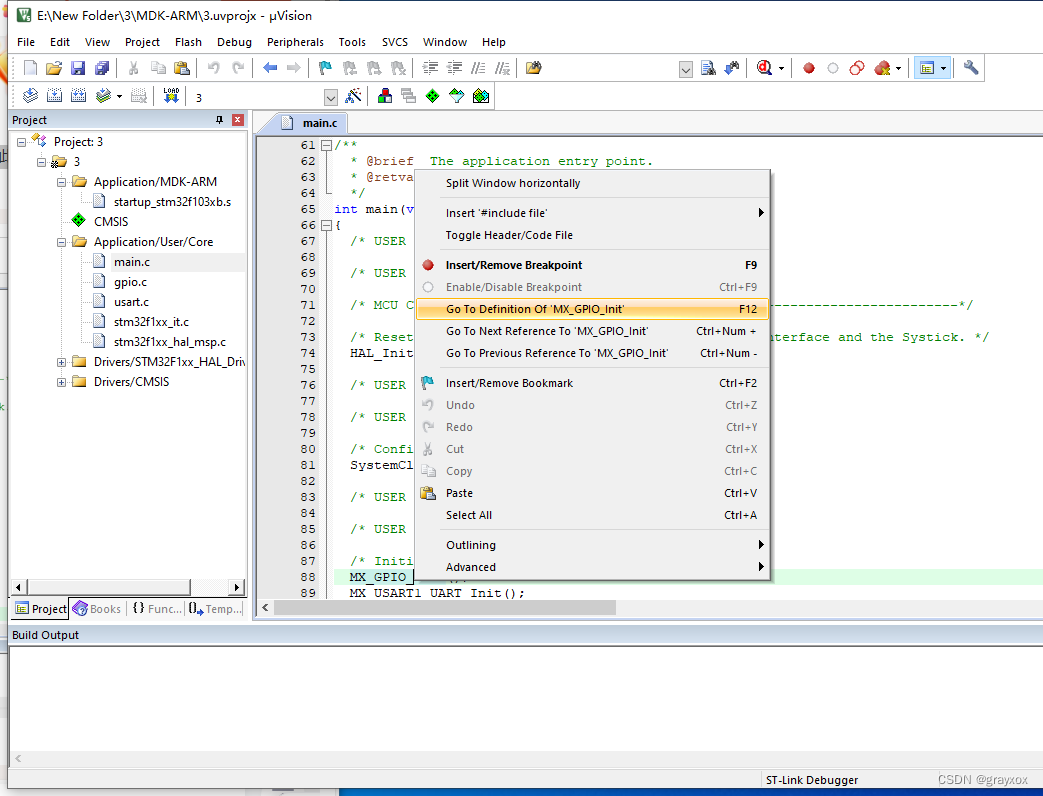Image resolution: width=1043 pixels, height=796 pixels.
Task: Choose 'Select All' in context menu
Action: pyautogui.click(x=592, y=515)
